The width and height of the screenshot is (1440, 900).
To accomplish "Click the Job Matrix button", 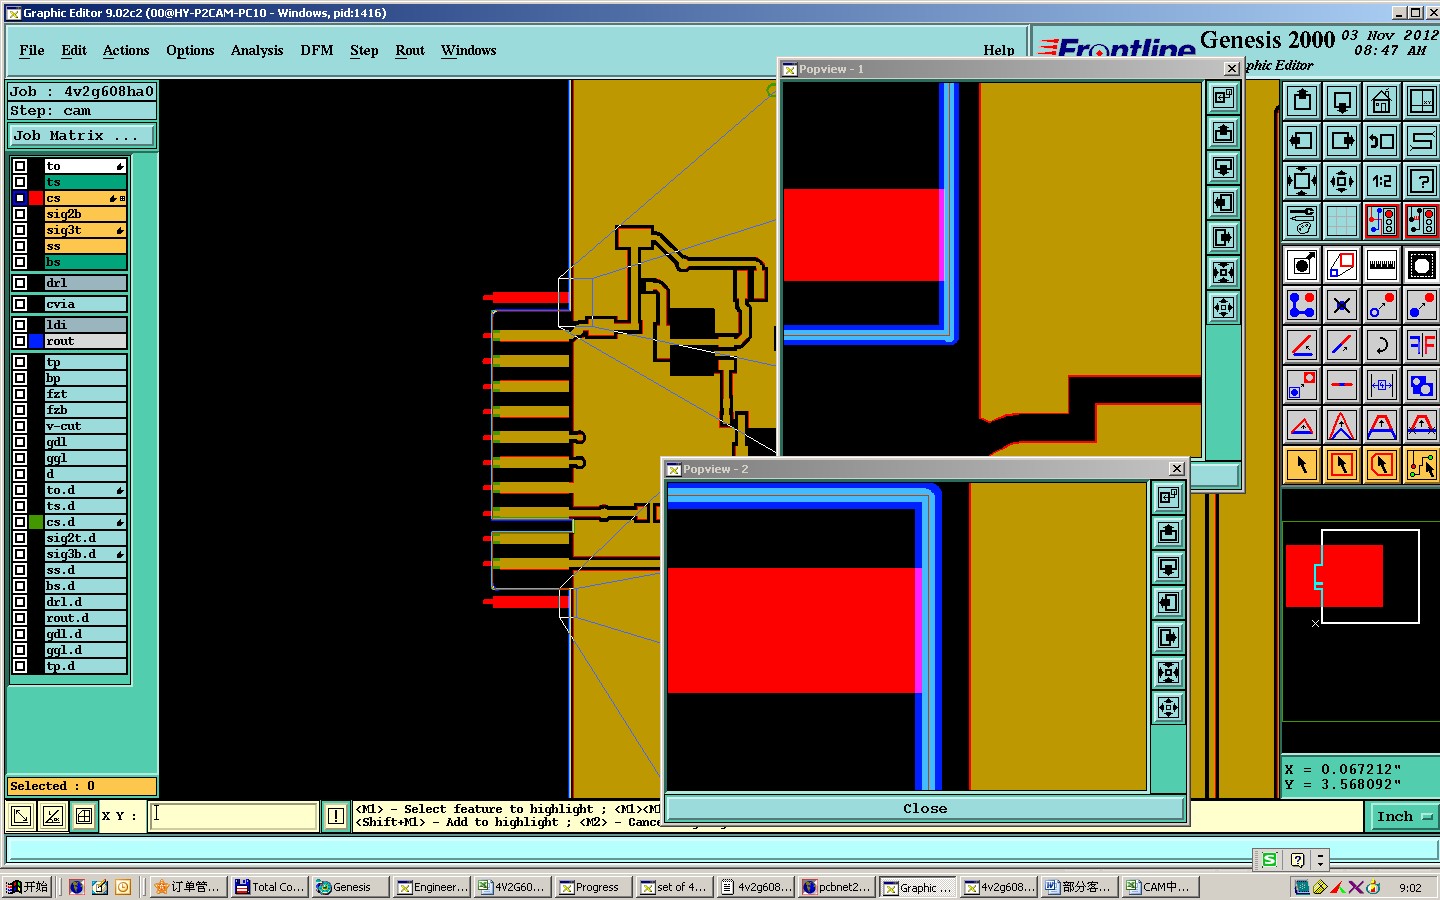I will [82, 135].
